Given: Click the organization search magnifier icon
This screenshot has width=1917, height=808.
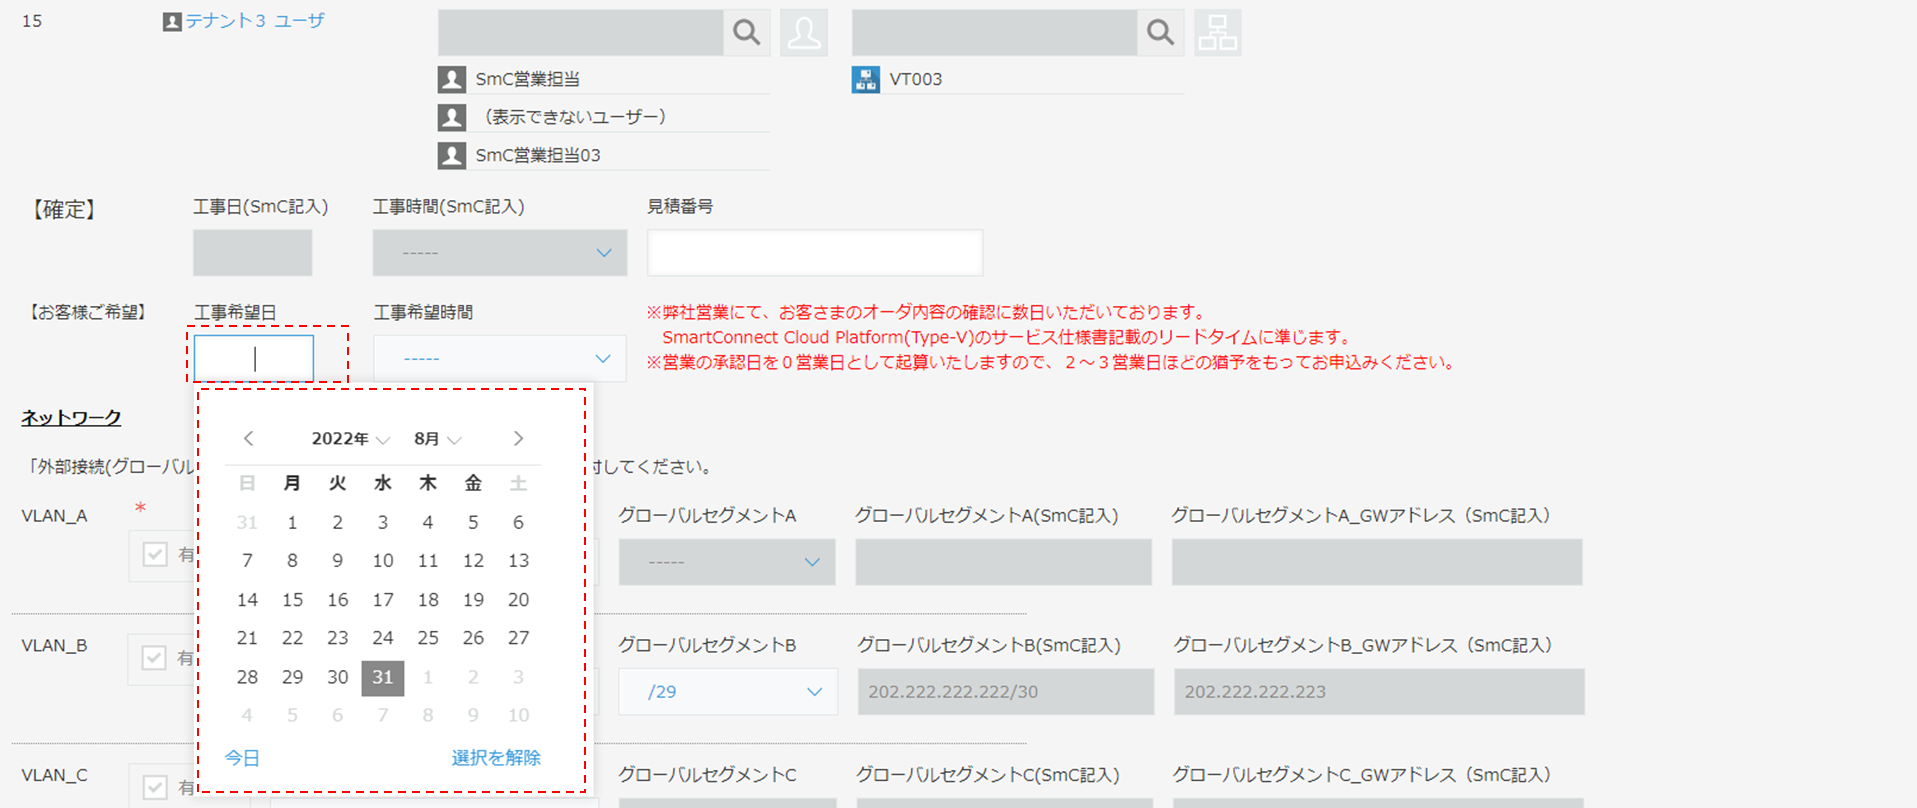Looking at the screenshot, I should point(1161,33).
